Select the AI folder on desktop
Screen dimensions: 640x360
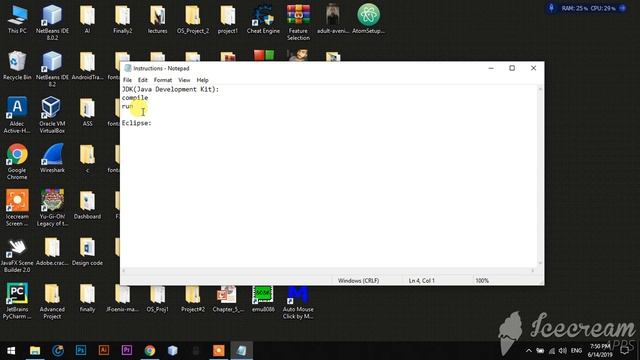87,19
